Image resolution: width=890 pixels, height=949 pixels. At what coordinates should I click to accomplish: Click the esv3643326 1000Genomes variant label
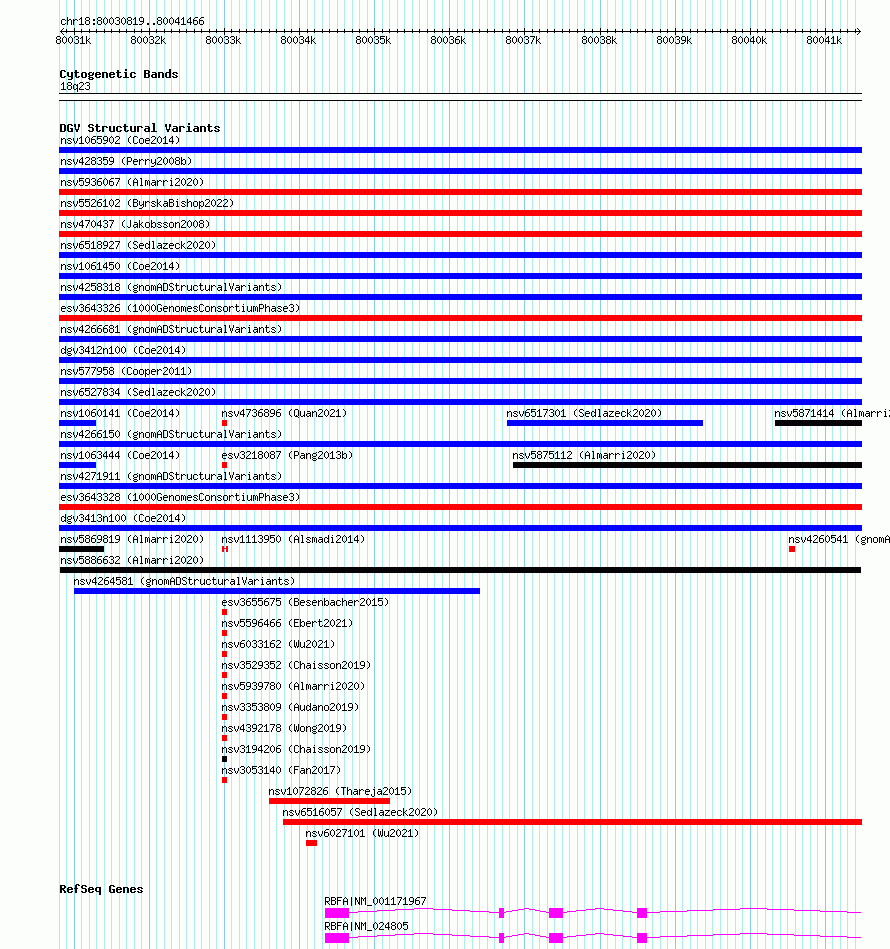click(180, 309)
